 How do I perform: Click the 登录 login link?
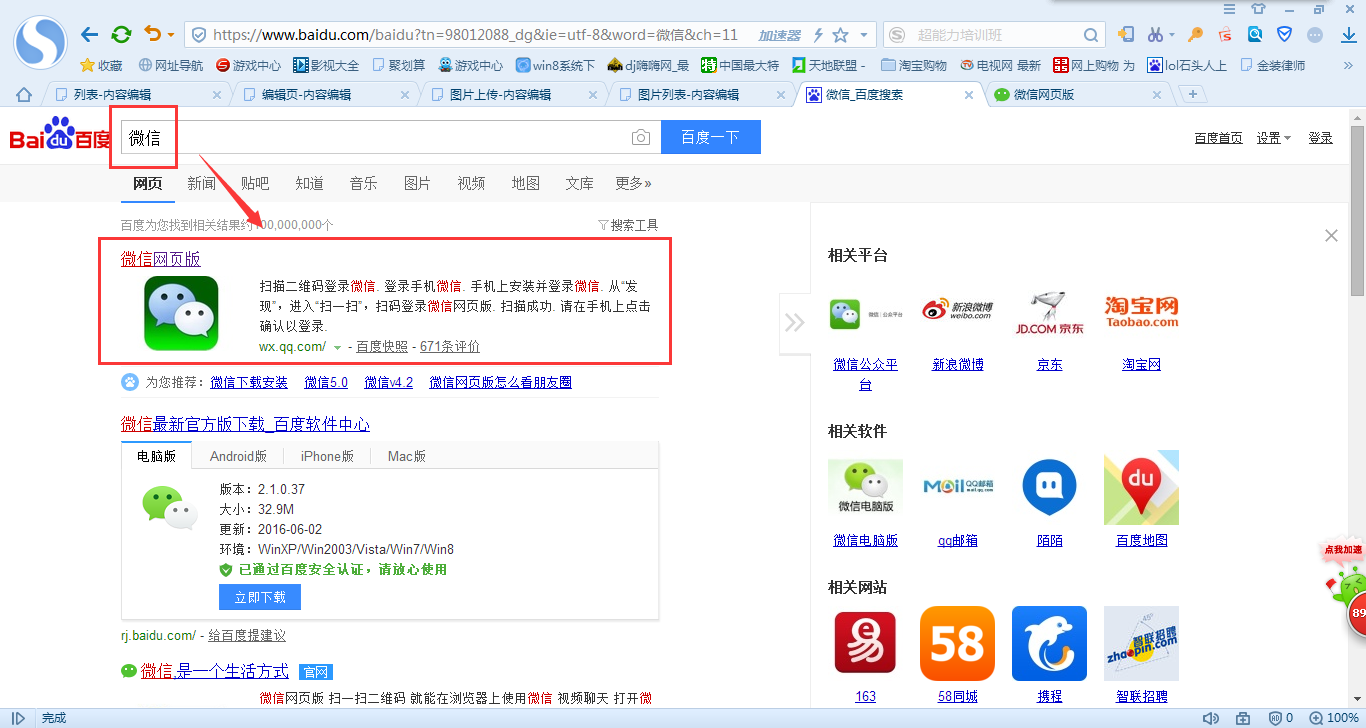point(1321,138)
